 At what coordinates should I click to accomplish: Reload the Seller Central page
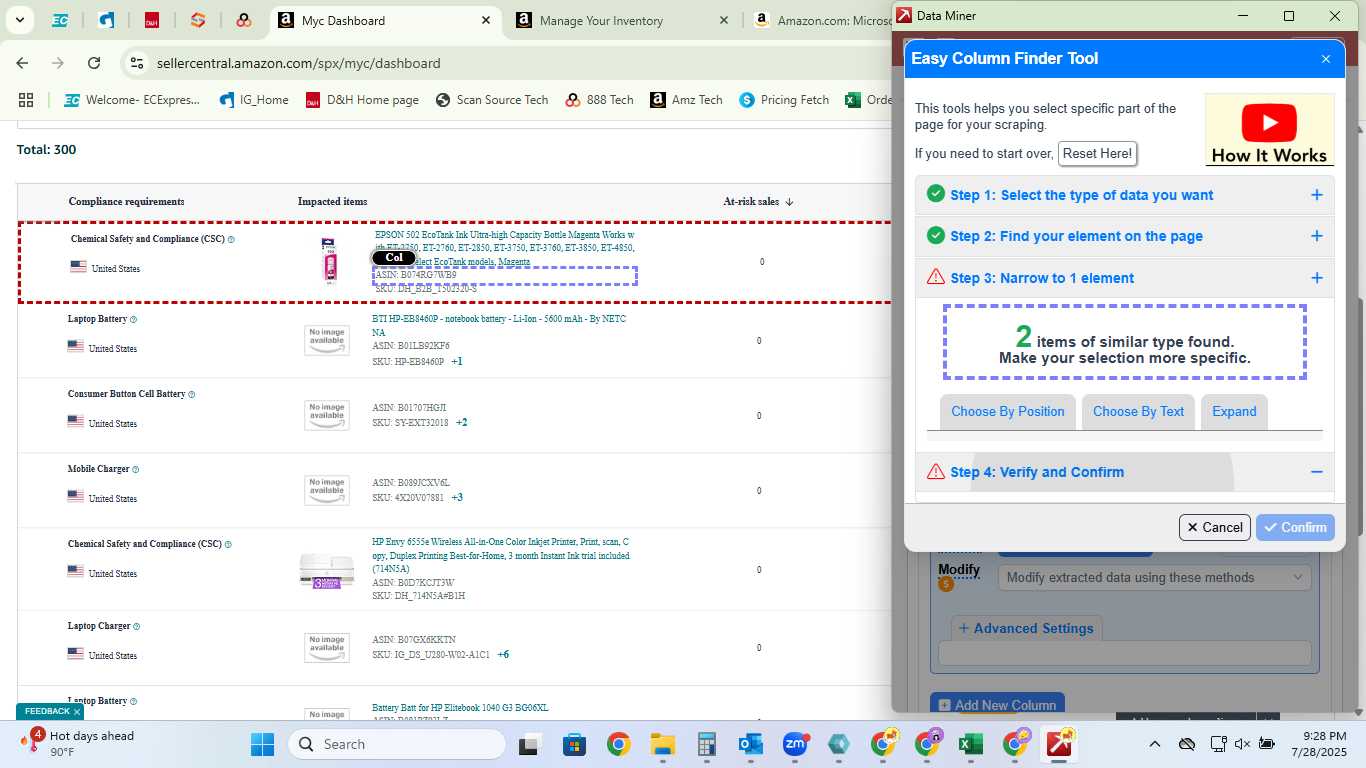[x=94, y=63]
